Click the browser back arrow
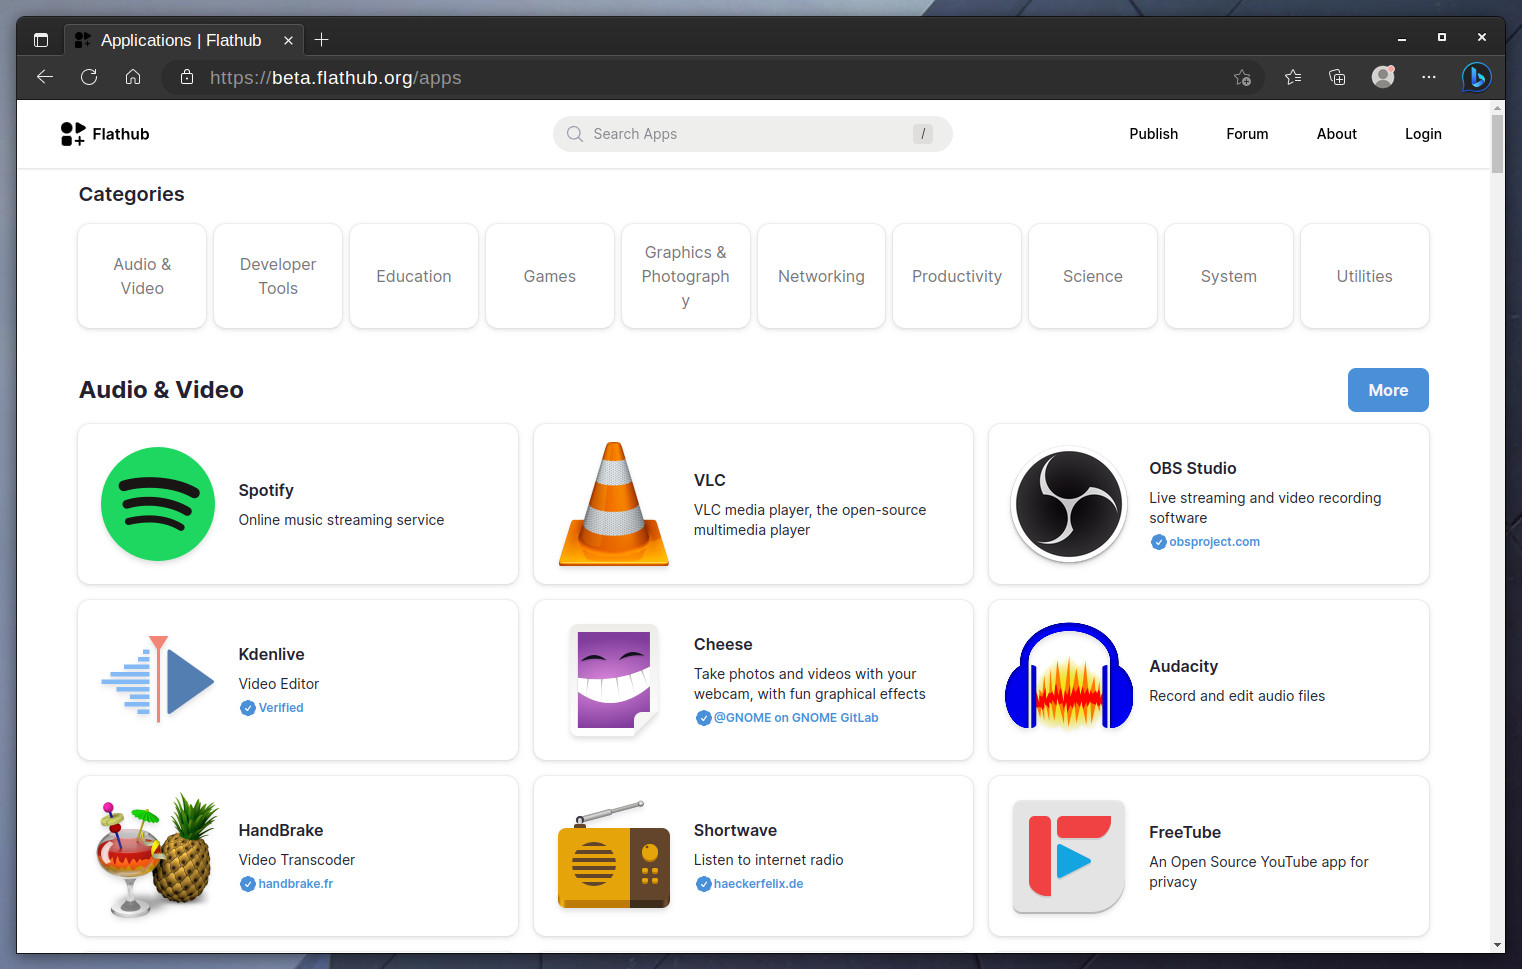The height and width of the screenshot is (969, 1522). [45, 77]
